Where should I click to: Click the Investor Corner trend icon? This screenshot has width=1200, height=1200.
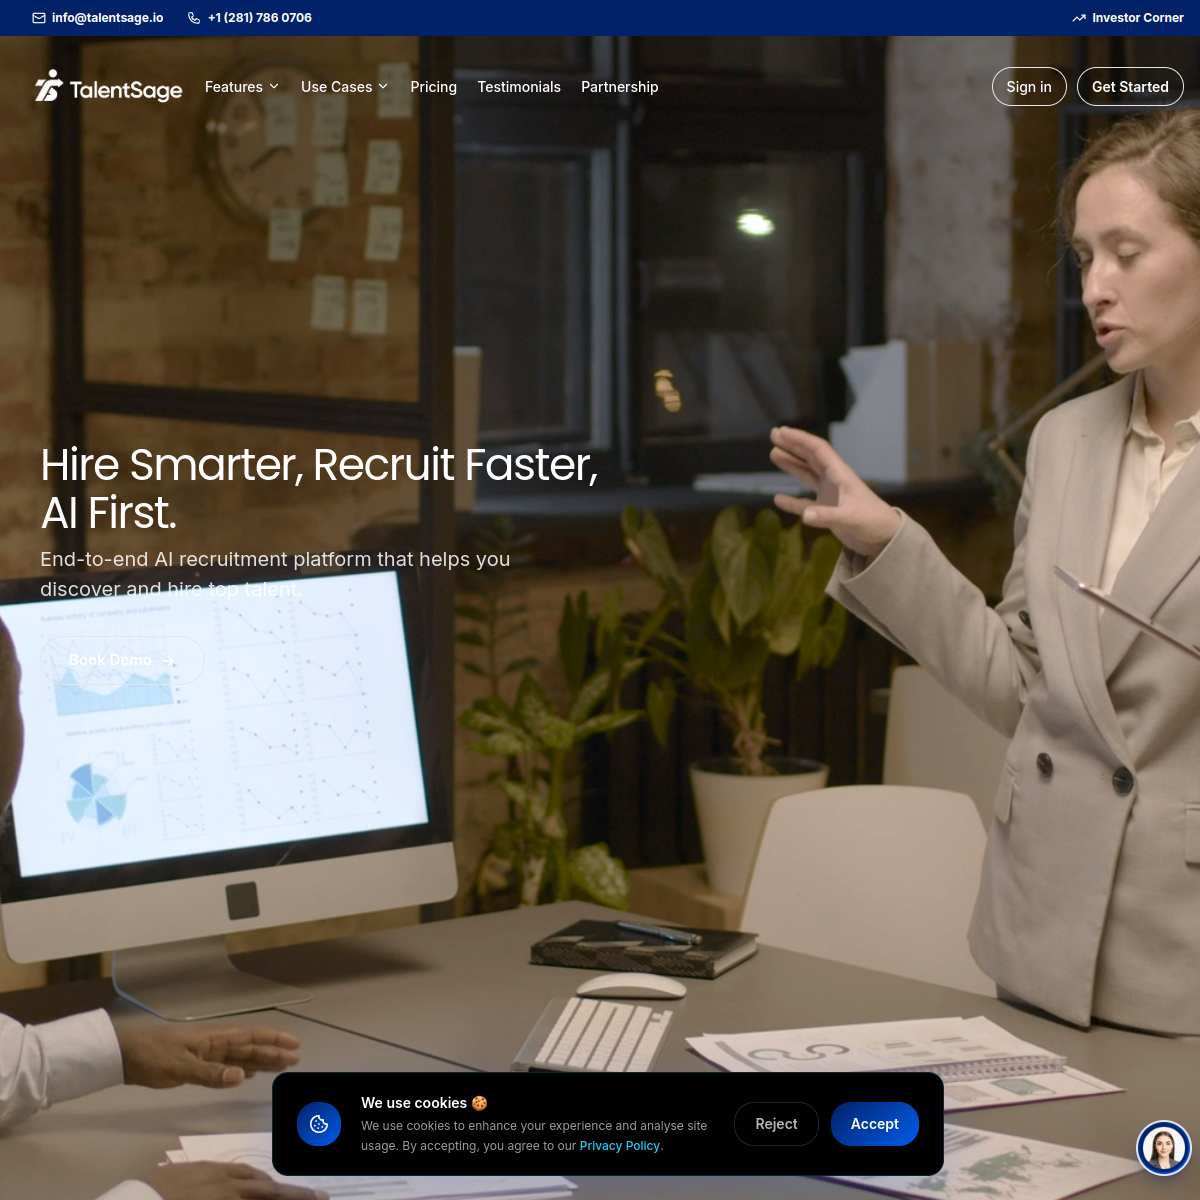coord(1079,18)
